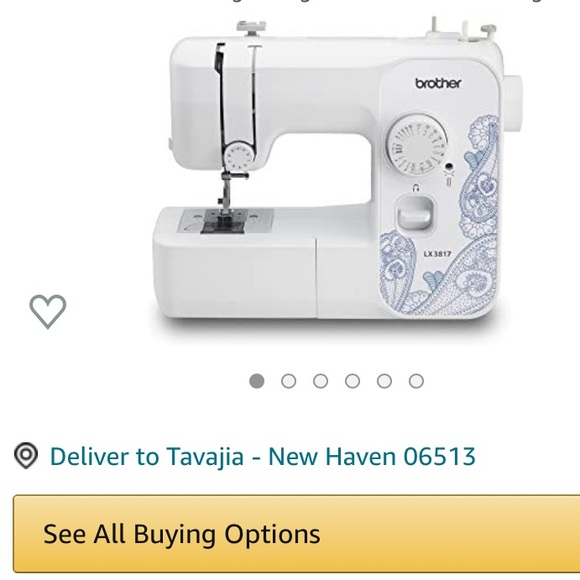Click See All Buying Options button
580x580 pixels.
296,534
